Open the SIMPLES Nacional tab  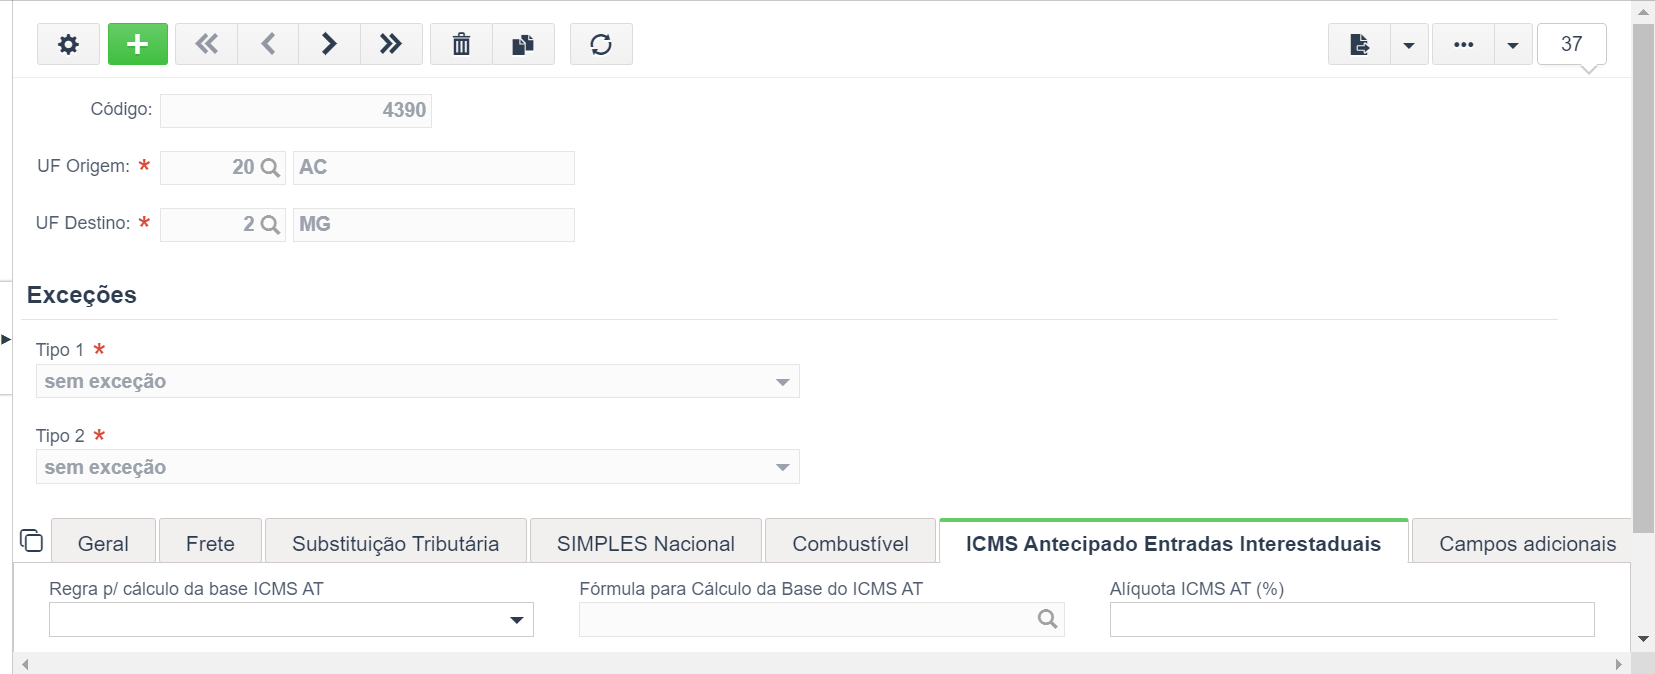pyautogui.click(x=646, y=543)
